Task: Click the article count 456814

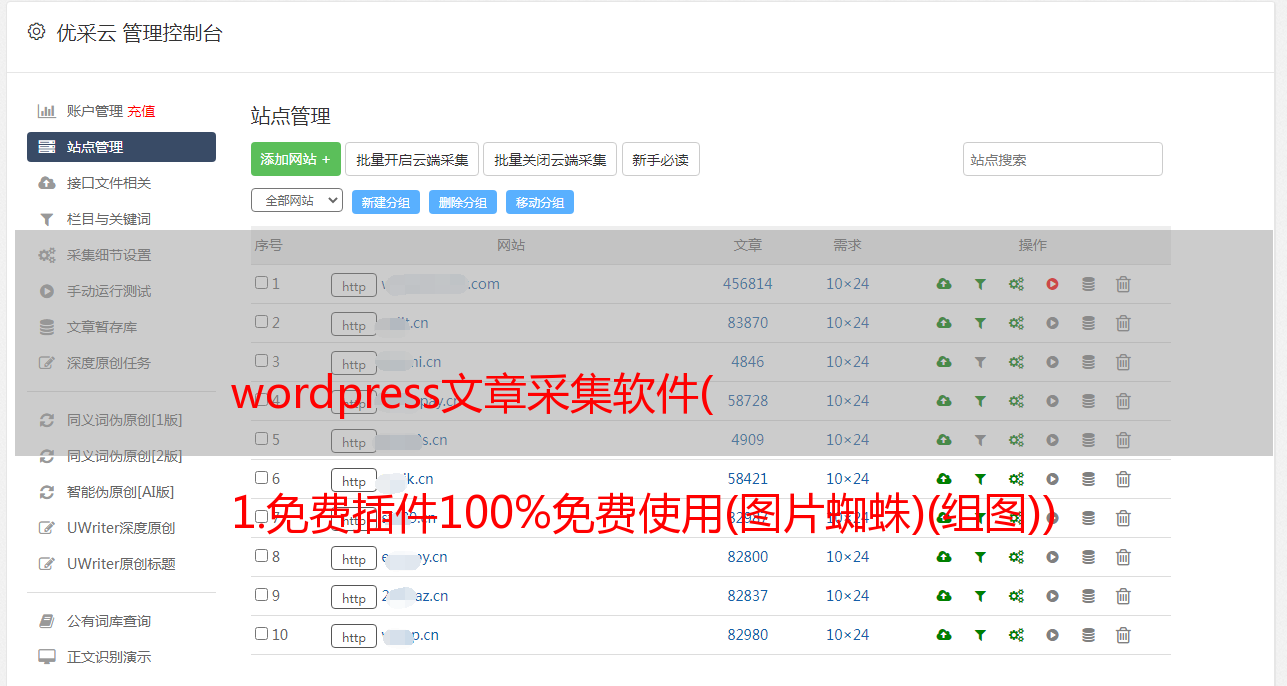Action: tap(748, 284)
